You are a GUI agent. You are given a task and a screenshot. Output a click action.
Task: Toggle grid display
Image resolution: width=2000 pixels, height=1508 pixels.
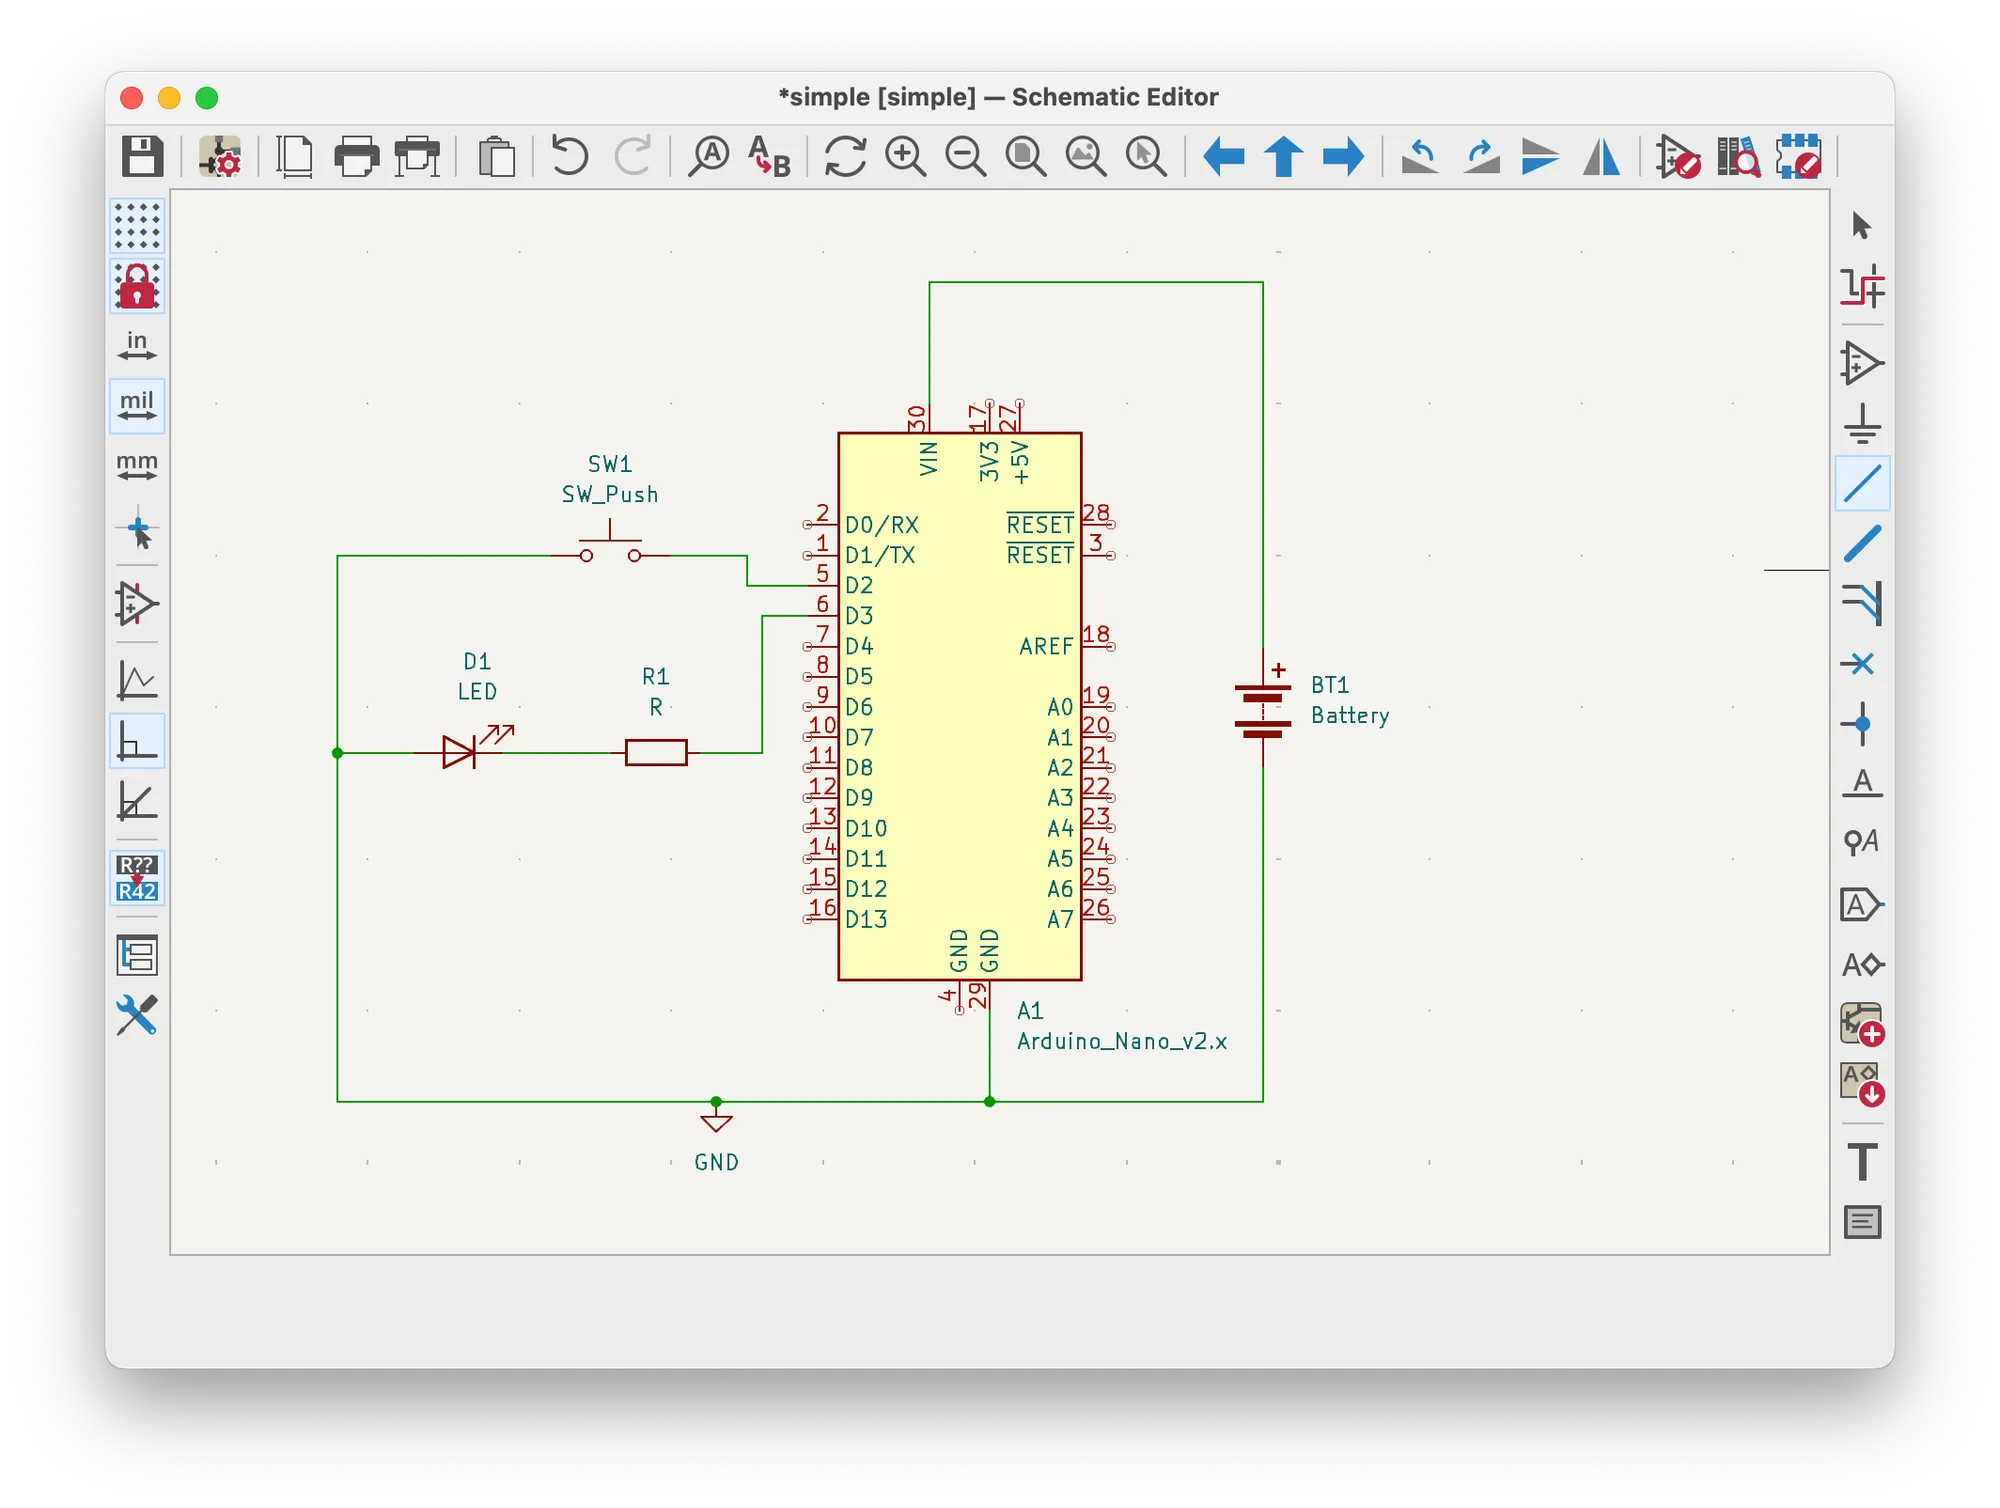pyautogui.click(x=137, y=226)
